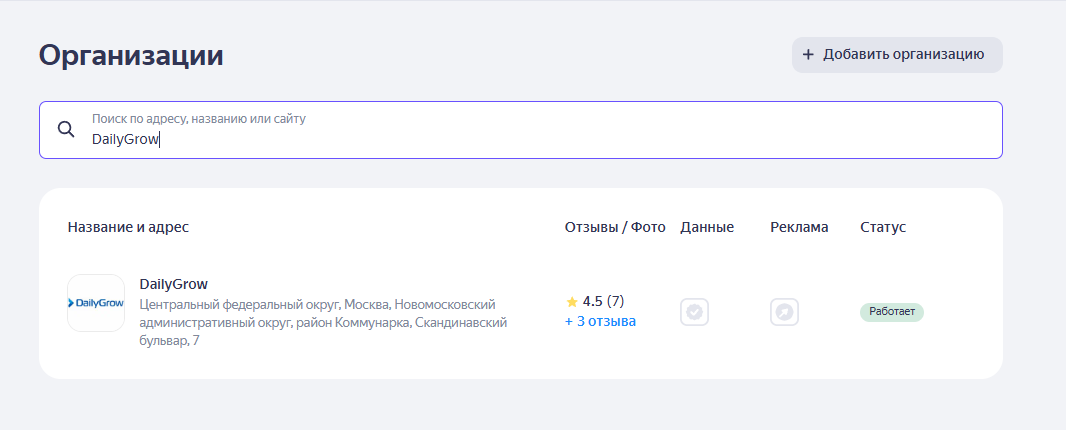
Task: Click the 4.5 (7) rating value
Action: click(x=603, y=301)
